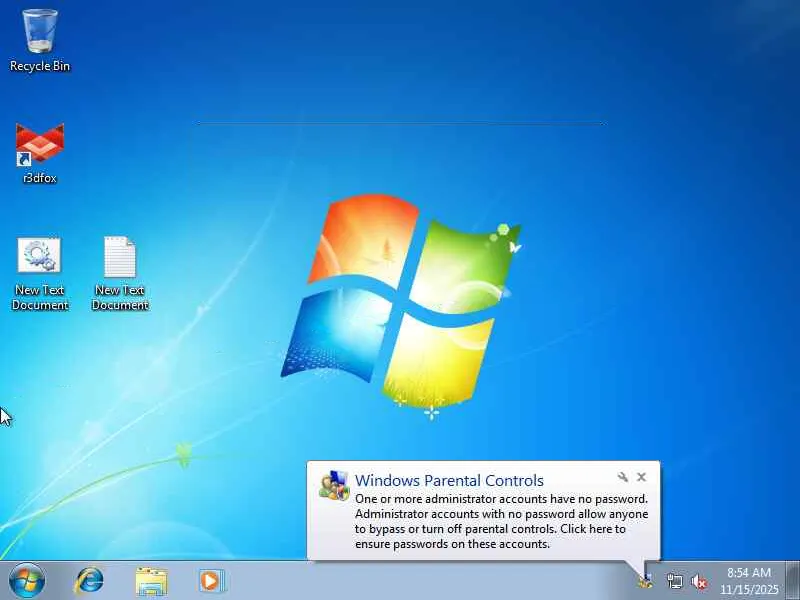
Task: Click the Windows Parental Controls balloon title
Action: [449, 480]
